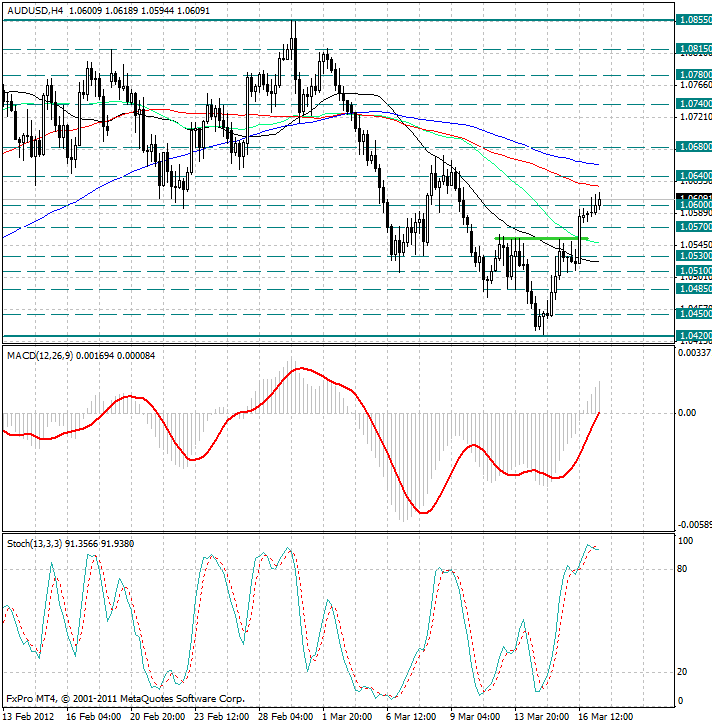The height and width of the screenshot is (724, 712).
Task: Select the 1.0485 price level label
Action: (x=694, y=289)
